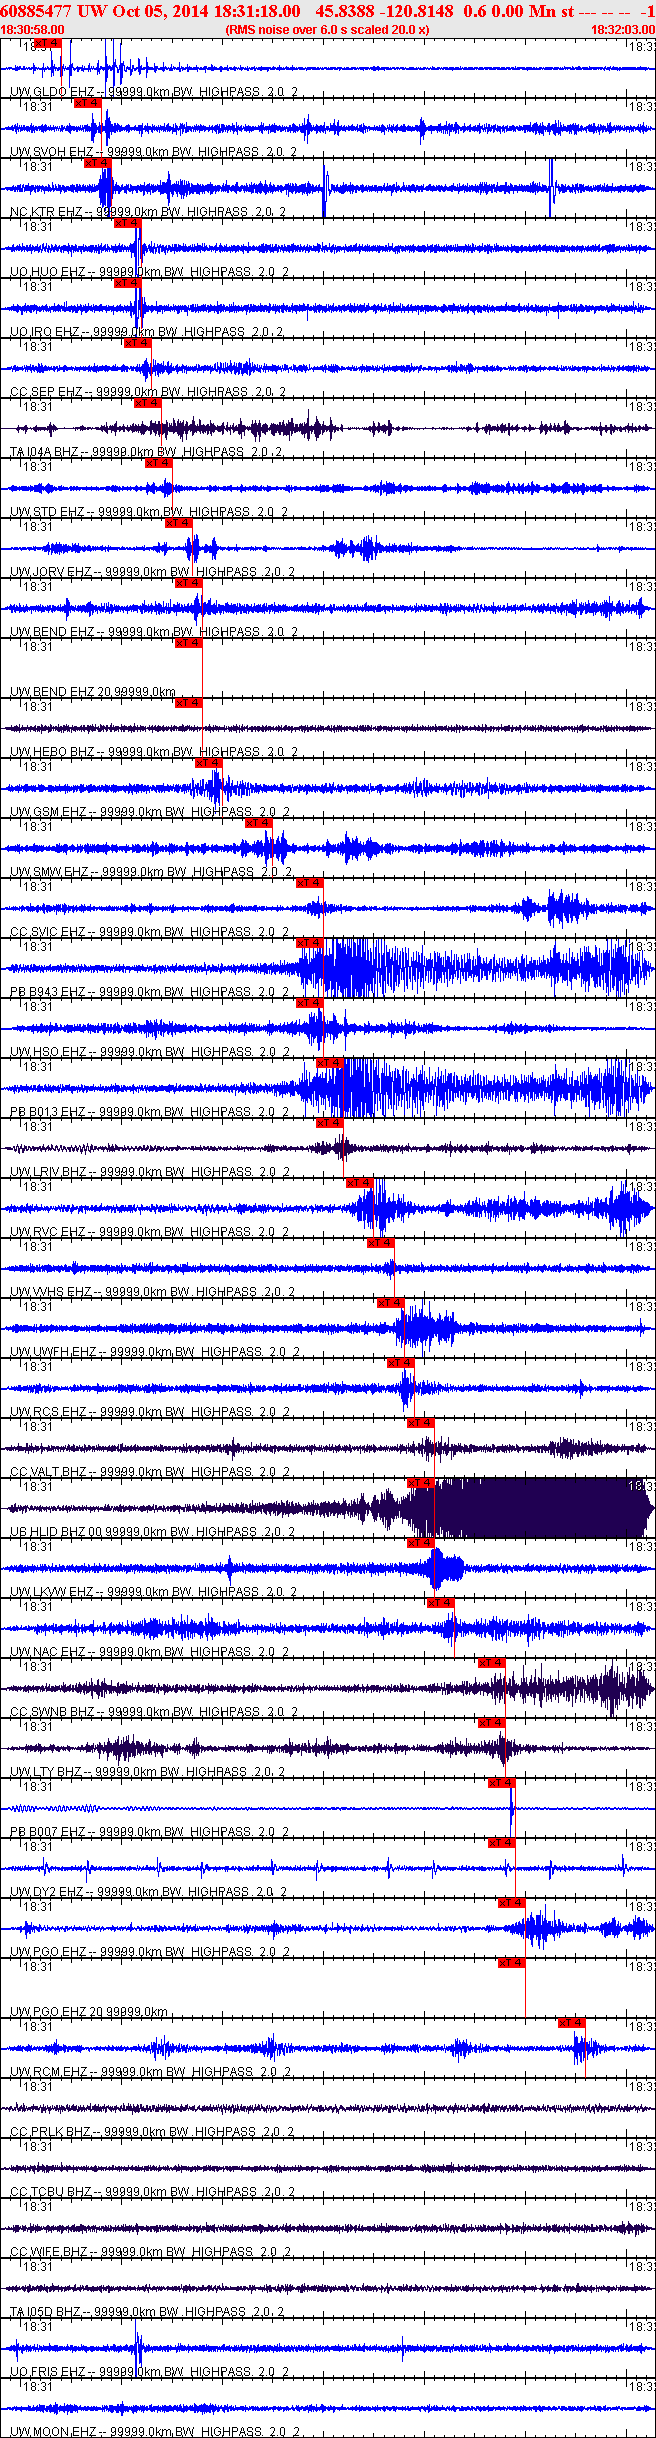Select the UW.GLDO EHZ station label

click(52, 92)
